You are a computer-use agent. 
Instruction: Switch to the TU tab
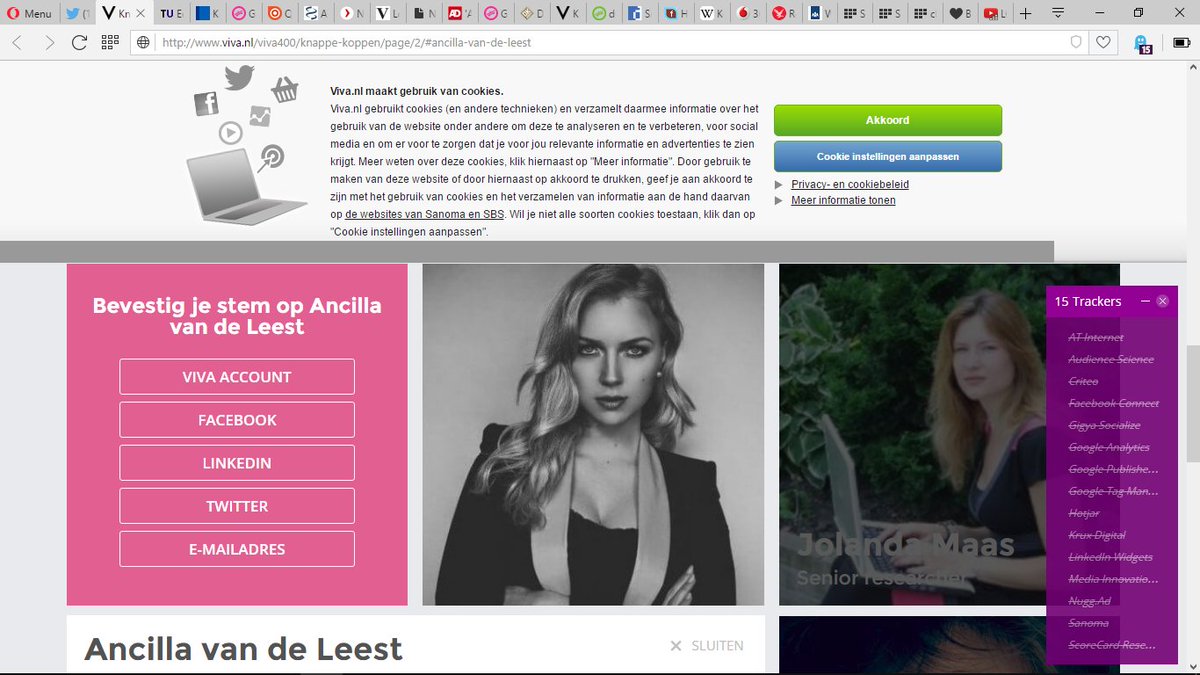pyautogui.click(x=171, y=13)
